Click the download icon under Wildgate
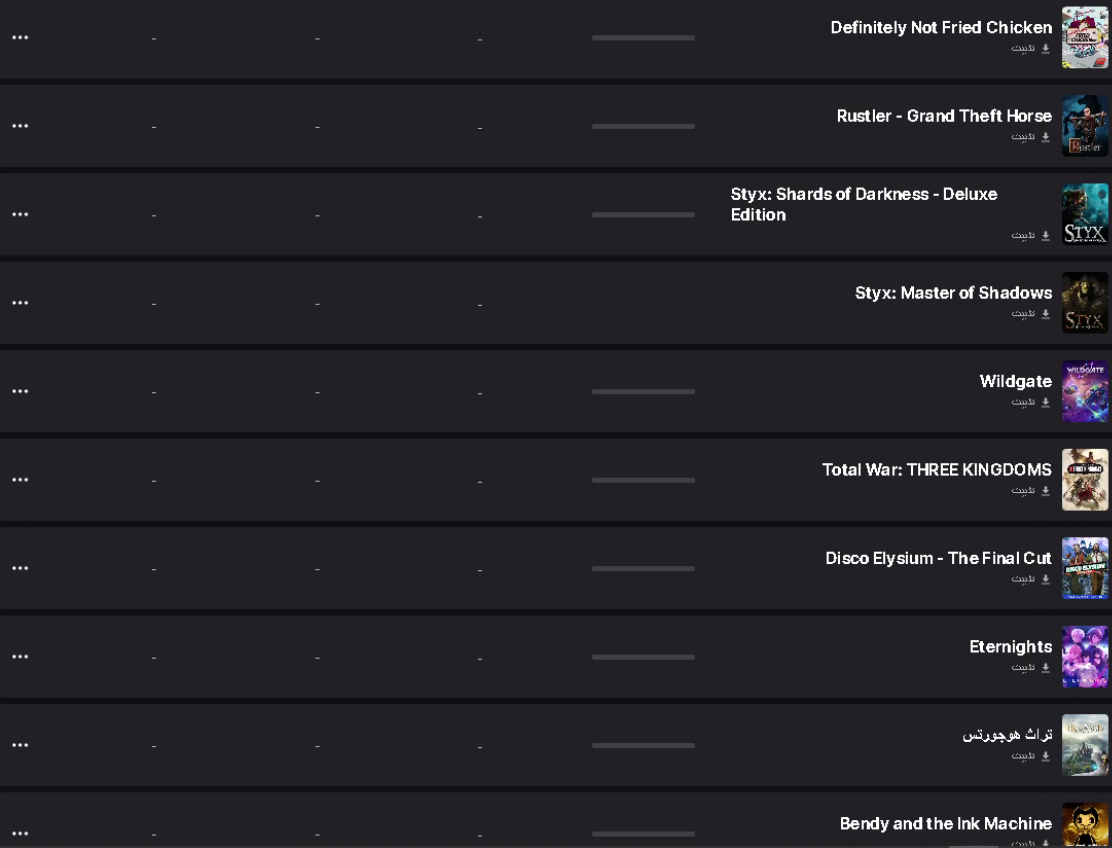The height and width of the screenshot is (848, 1112). pyautogui.click(x=1045, y=402)
